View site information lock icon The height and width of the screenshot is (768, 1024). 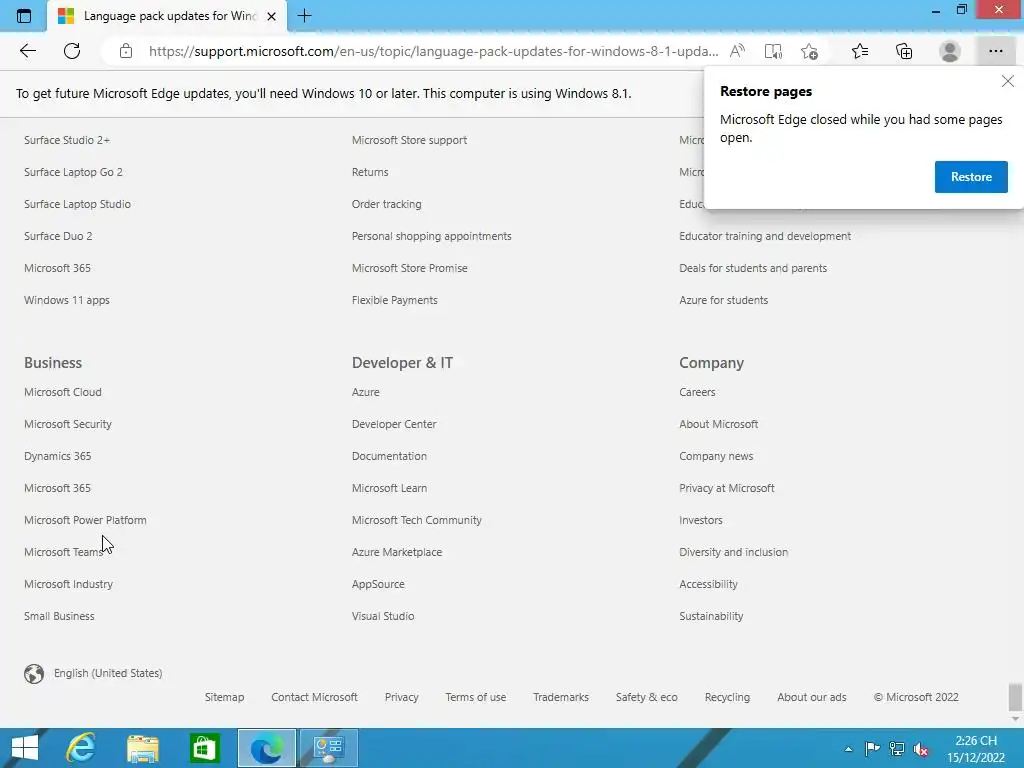pyautogui.click(x=126, y=51)
